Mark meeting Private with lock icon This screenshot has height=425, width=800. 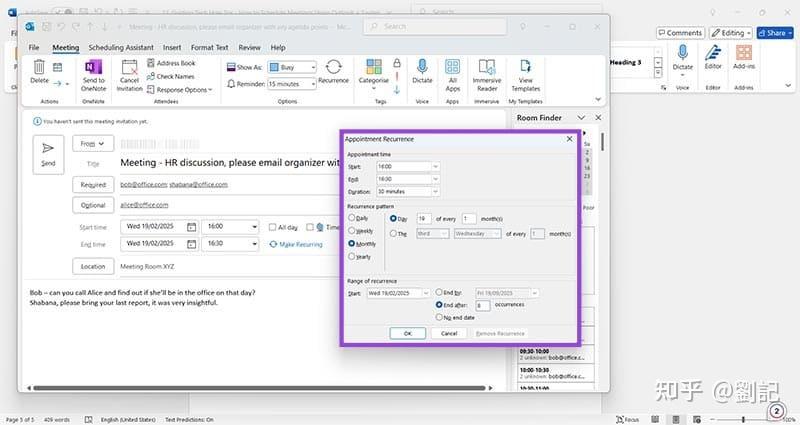397,63
